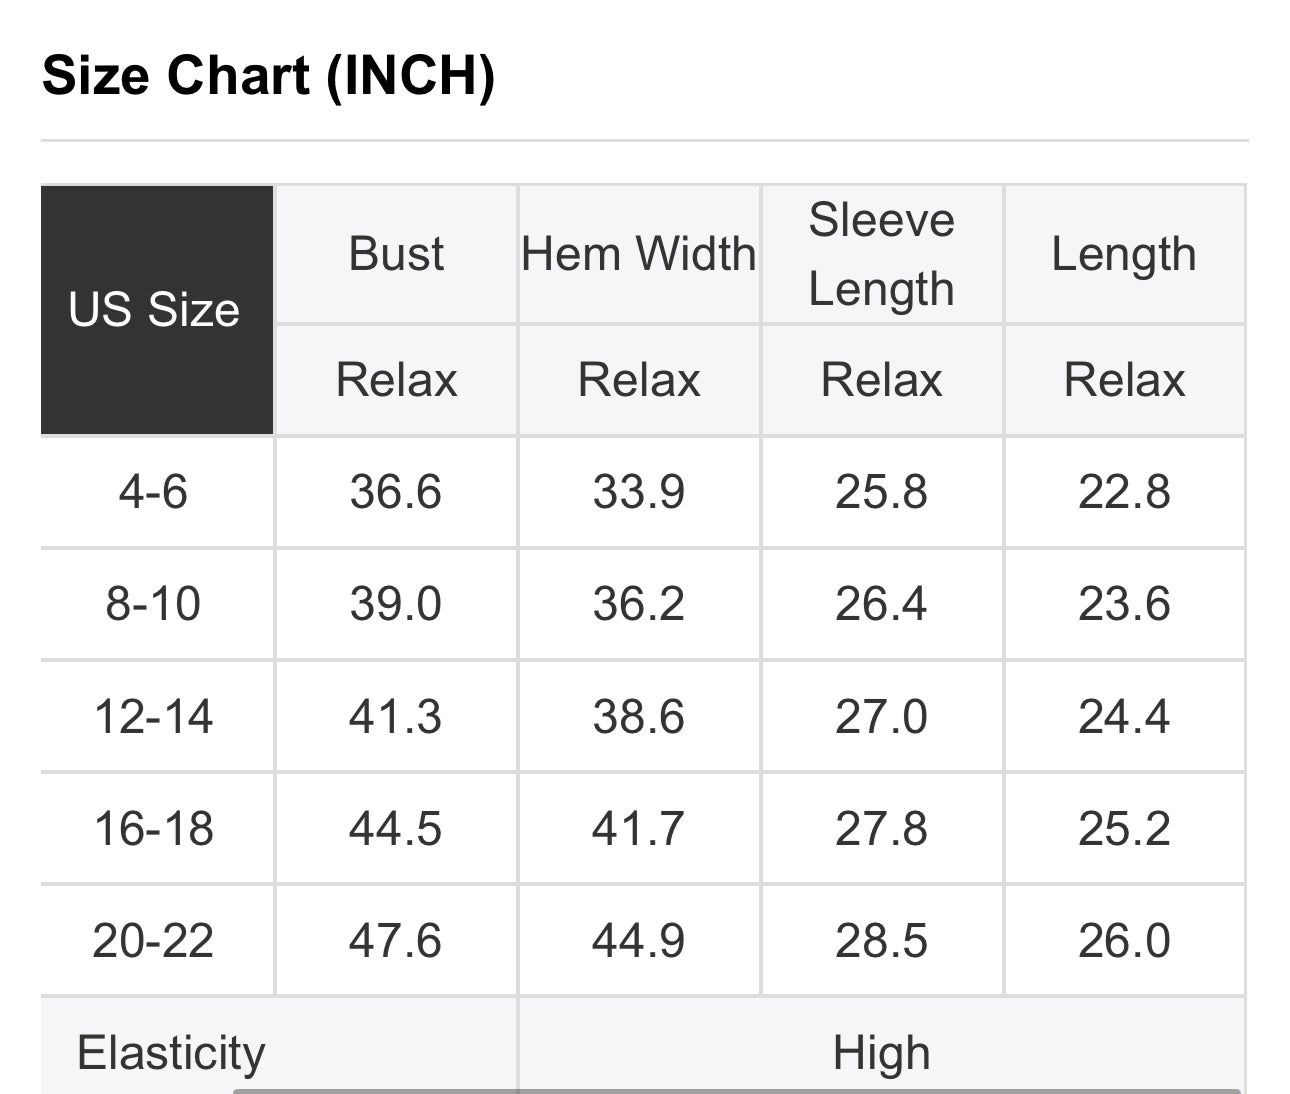Click the Bust column header
Screen dimensions: 1290x1094
tap(396, 254)
